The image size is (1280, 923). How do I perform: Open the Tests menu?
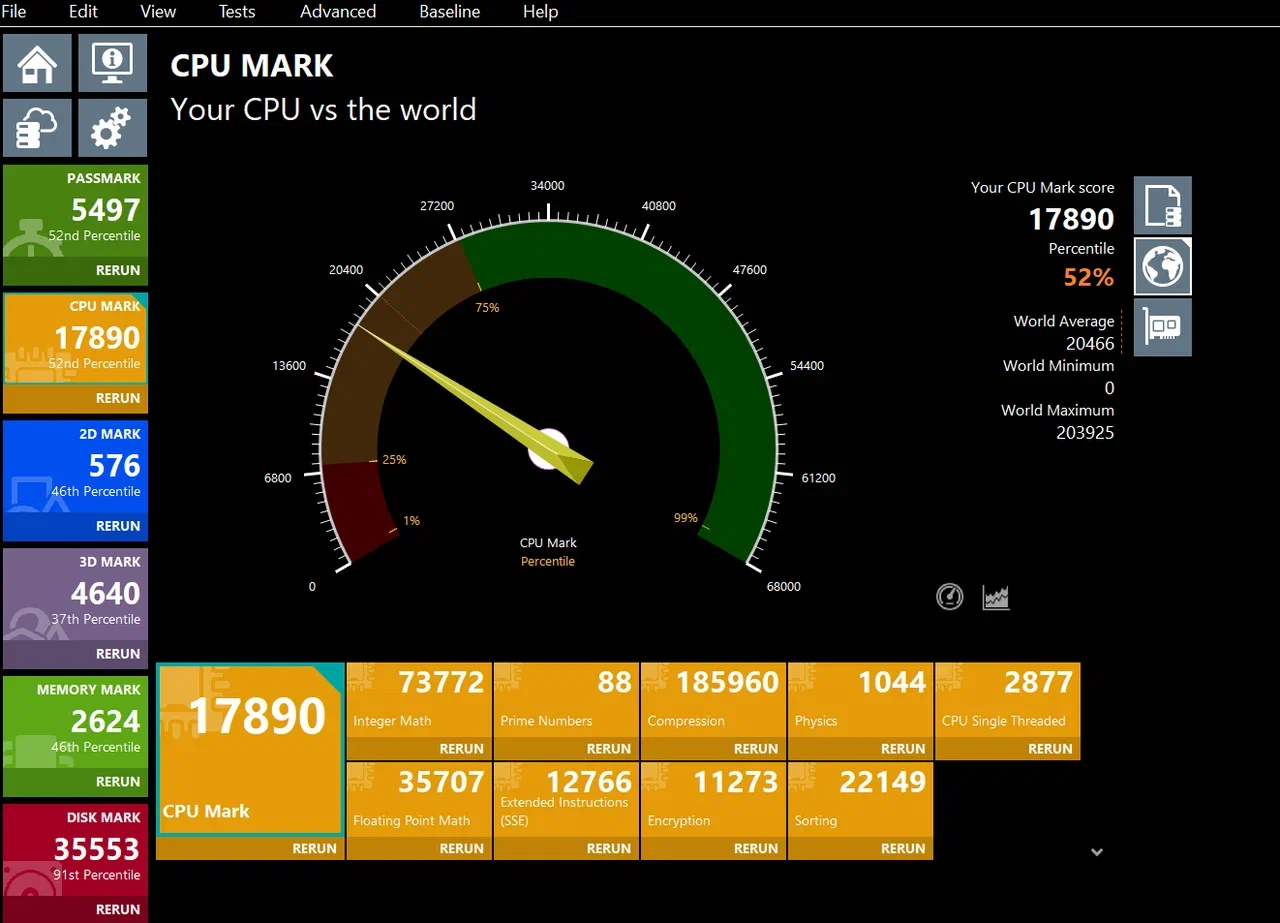(x=237, y=12)
